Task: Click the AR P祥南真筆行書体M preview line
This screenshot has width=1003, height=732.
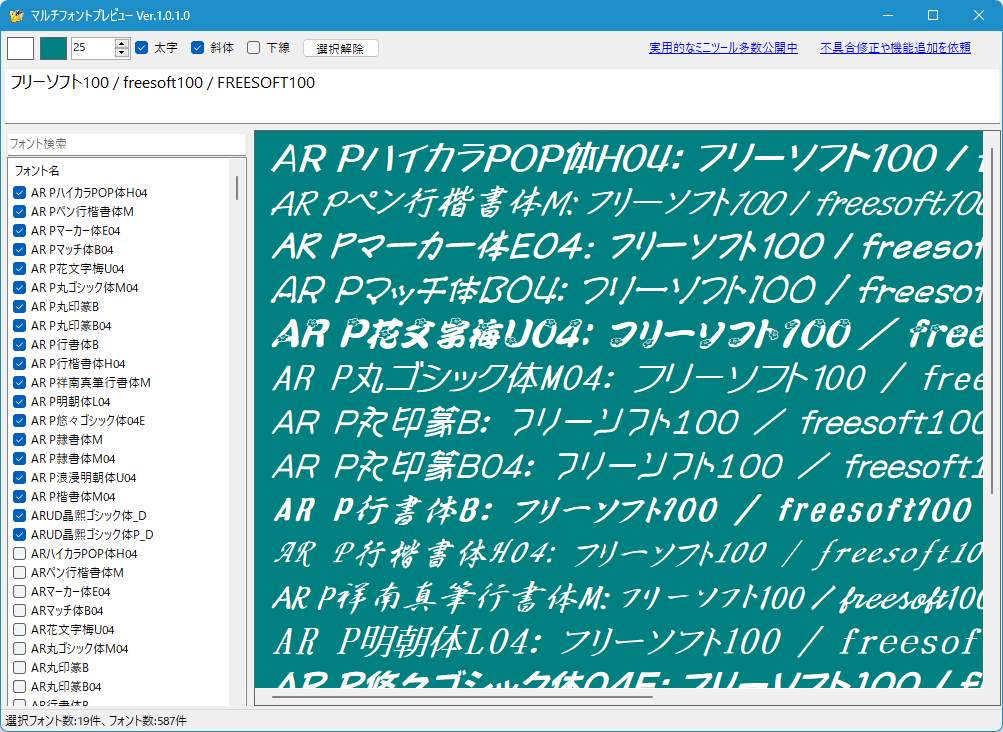Action: coord(628,598)
